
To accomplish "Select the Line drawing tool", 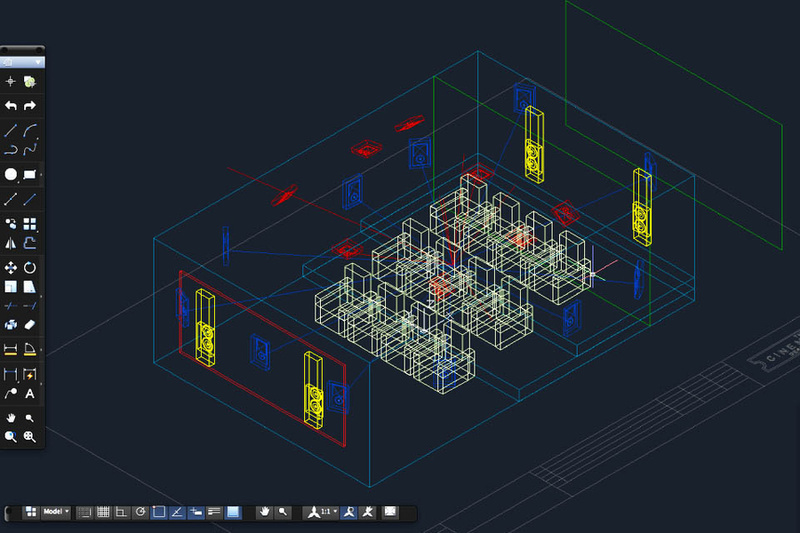I will click(x=11, y=130).
